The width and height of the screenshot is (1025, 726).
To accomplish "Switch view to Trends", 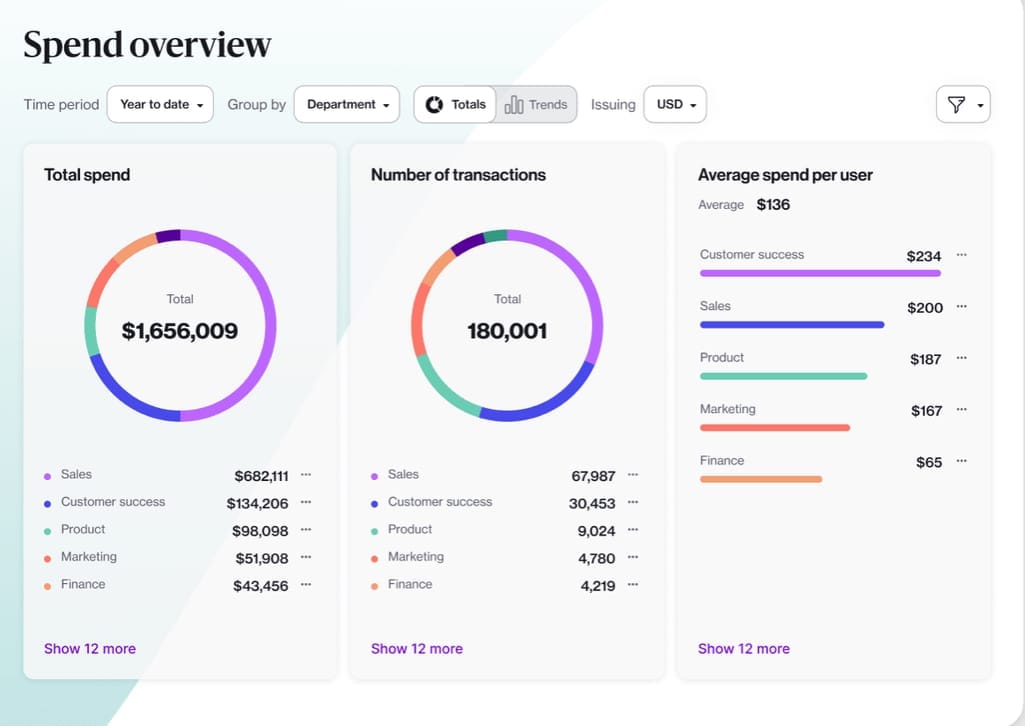I will point(536,105).
